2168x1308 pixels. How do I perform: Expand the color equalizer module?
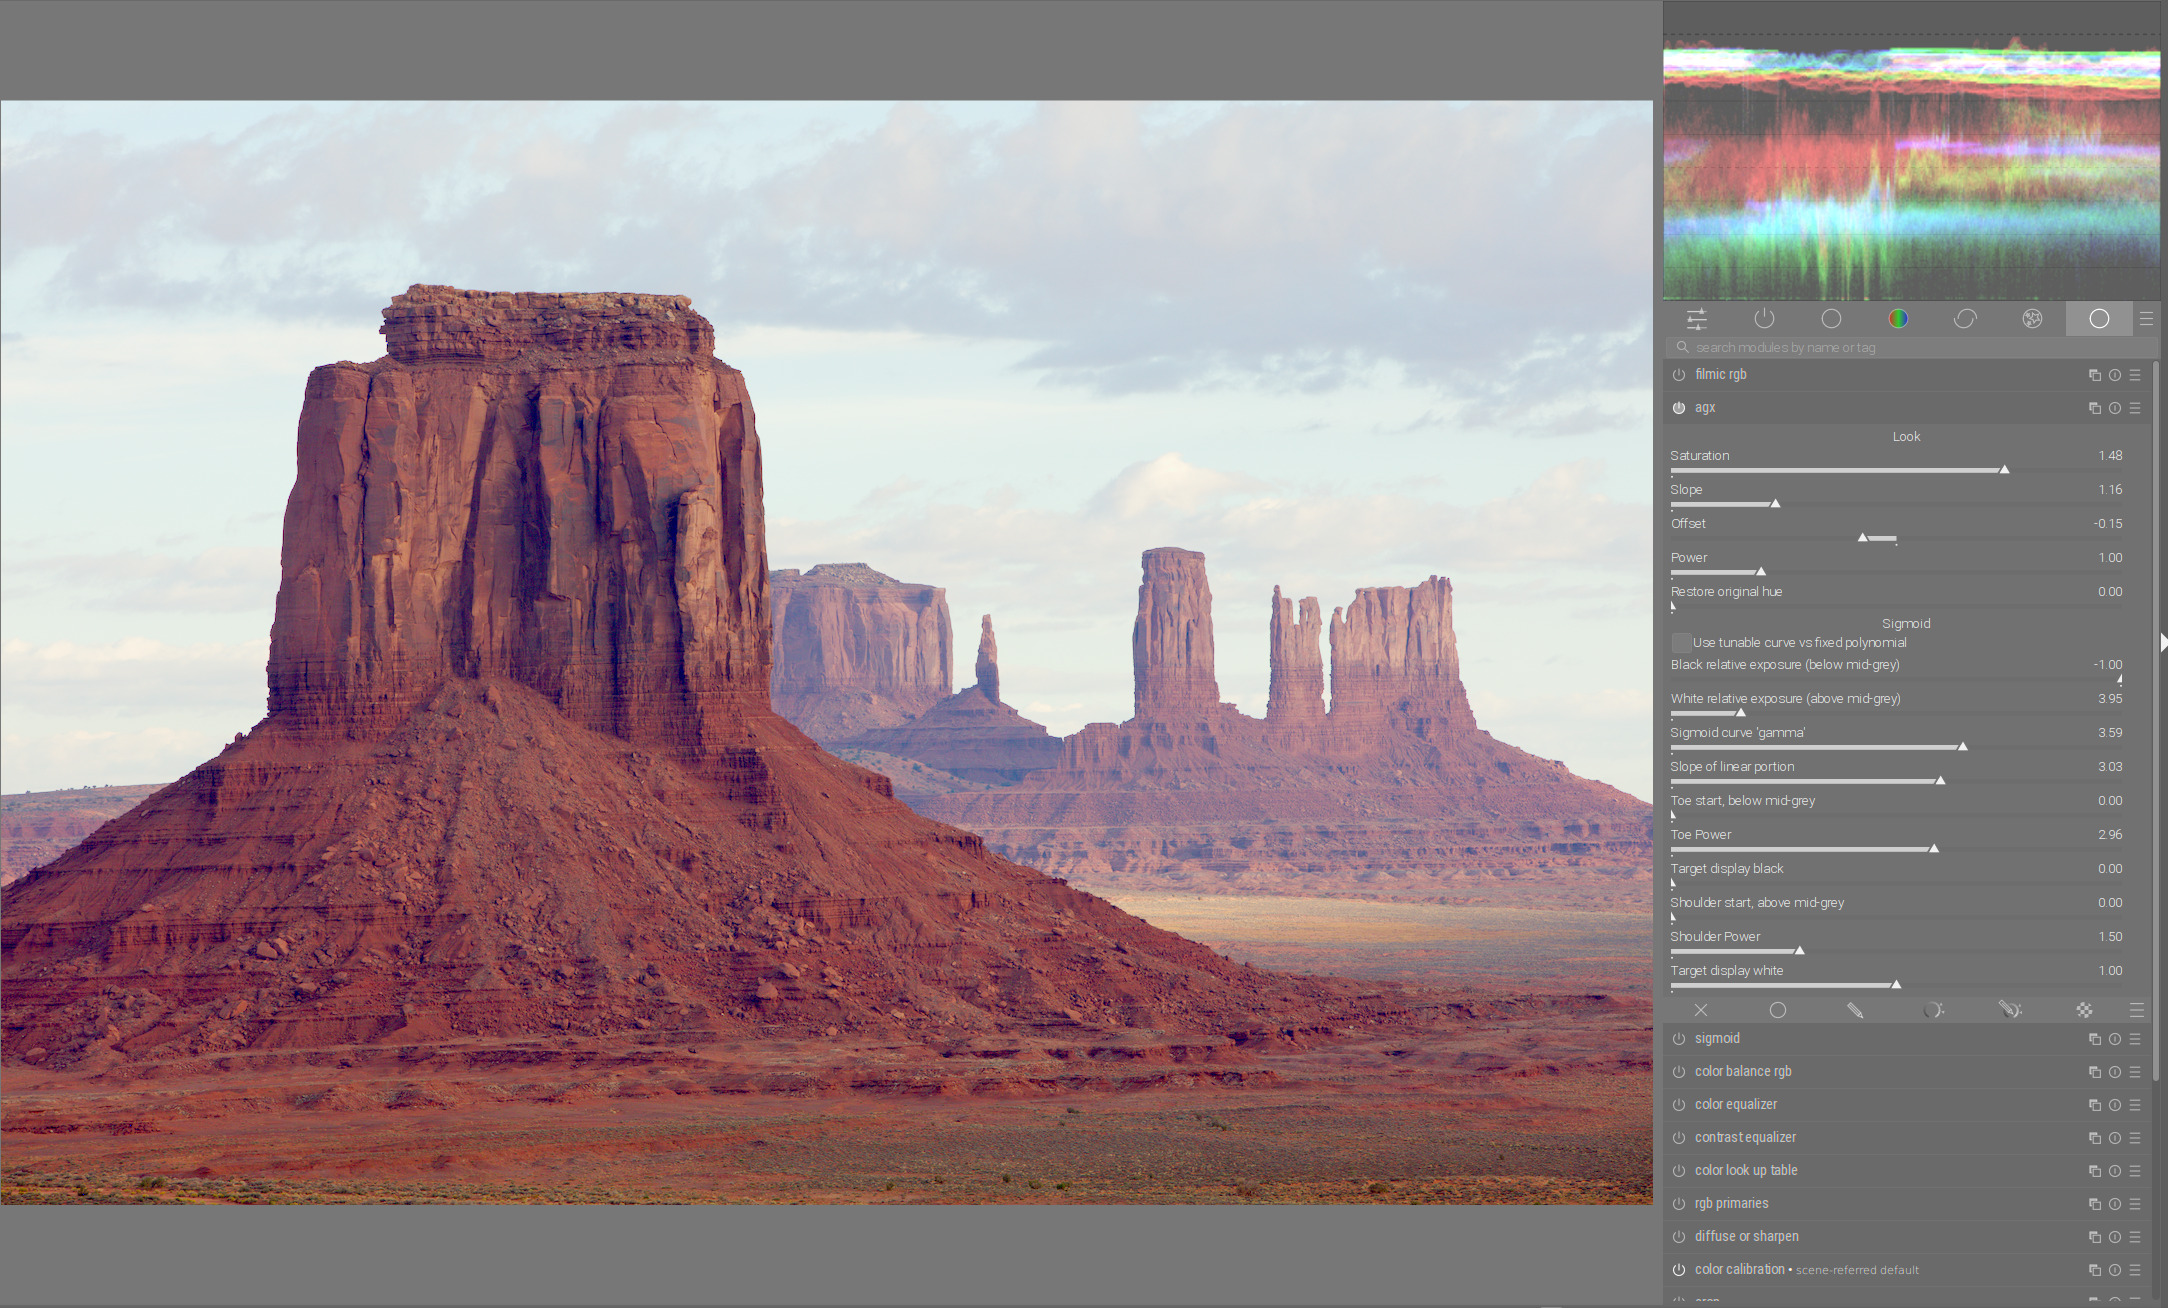point(1736,1105)
